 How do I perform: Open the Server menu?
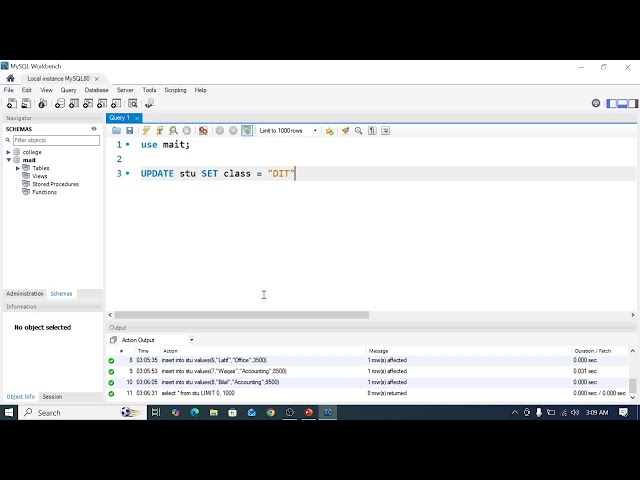click(x=125, y=90)
